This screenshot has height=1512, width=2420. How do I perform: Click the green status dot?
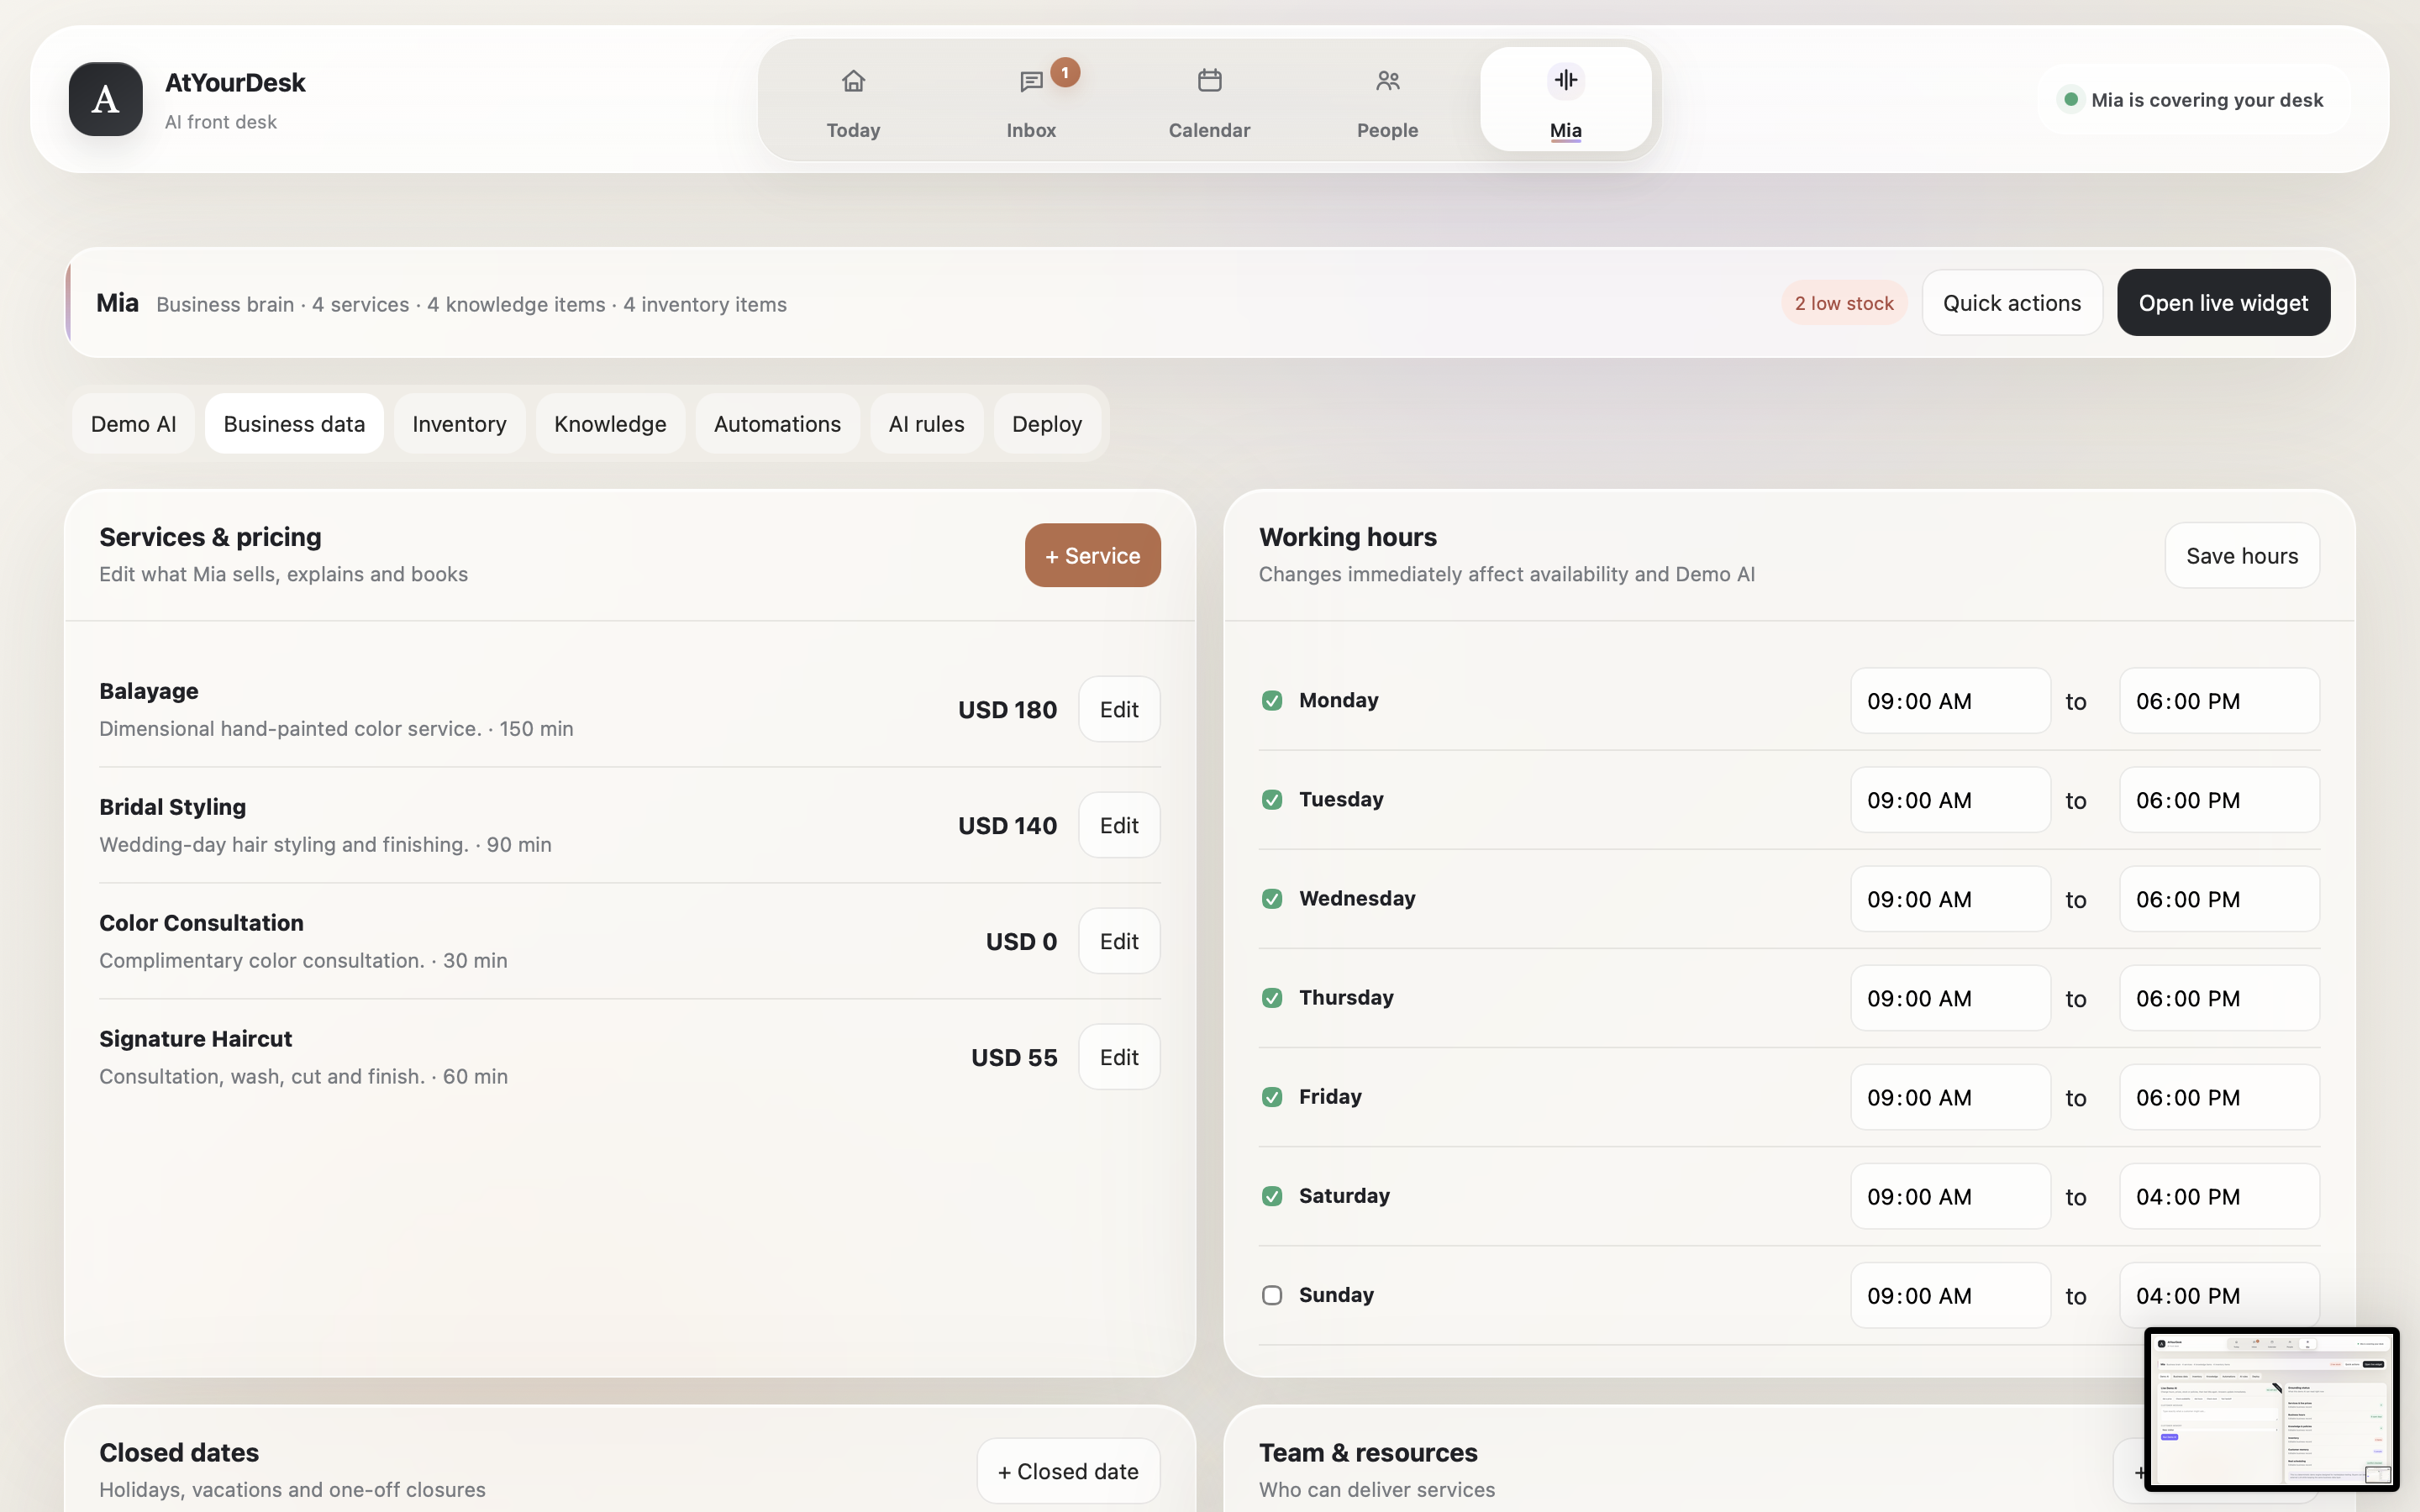click(x=2071, y=99)
